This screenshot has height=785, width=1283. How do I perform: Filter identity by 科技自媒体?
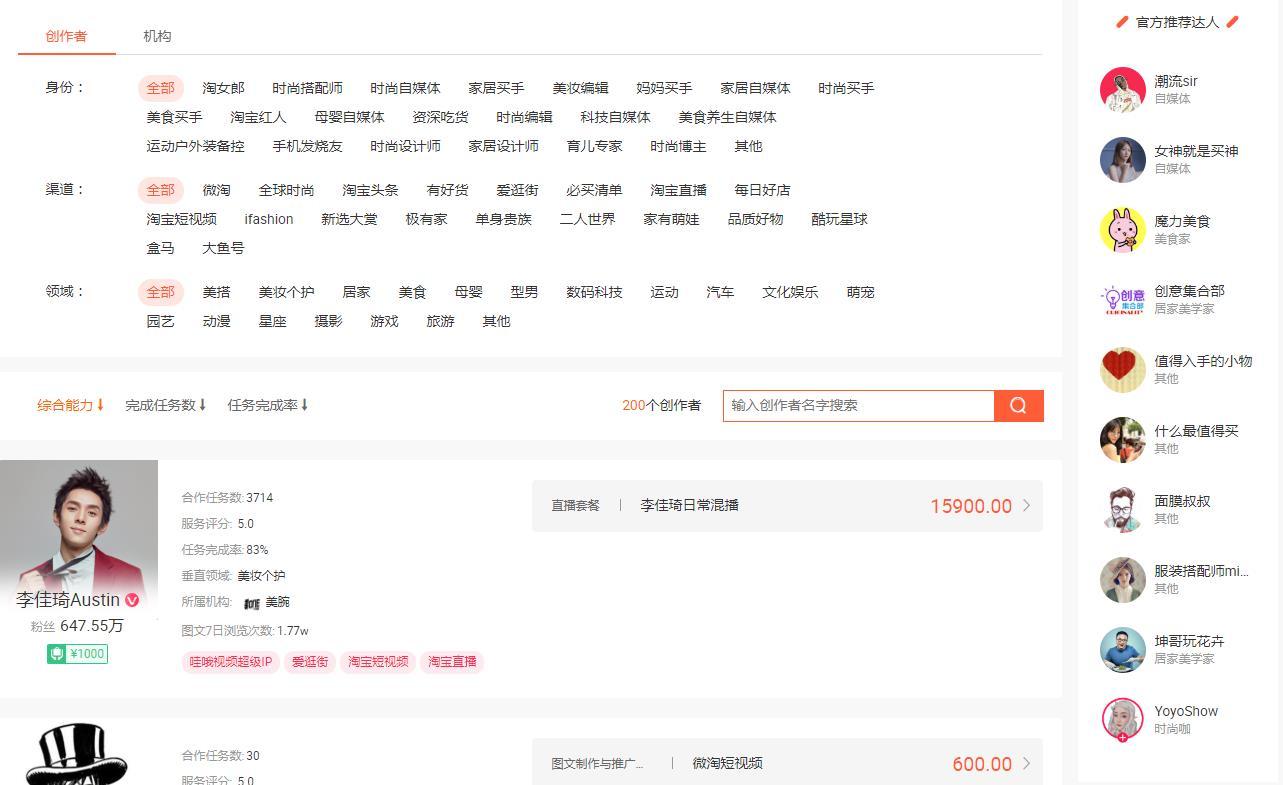tap(615, 117)
